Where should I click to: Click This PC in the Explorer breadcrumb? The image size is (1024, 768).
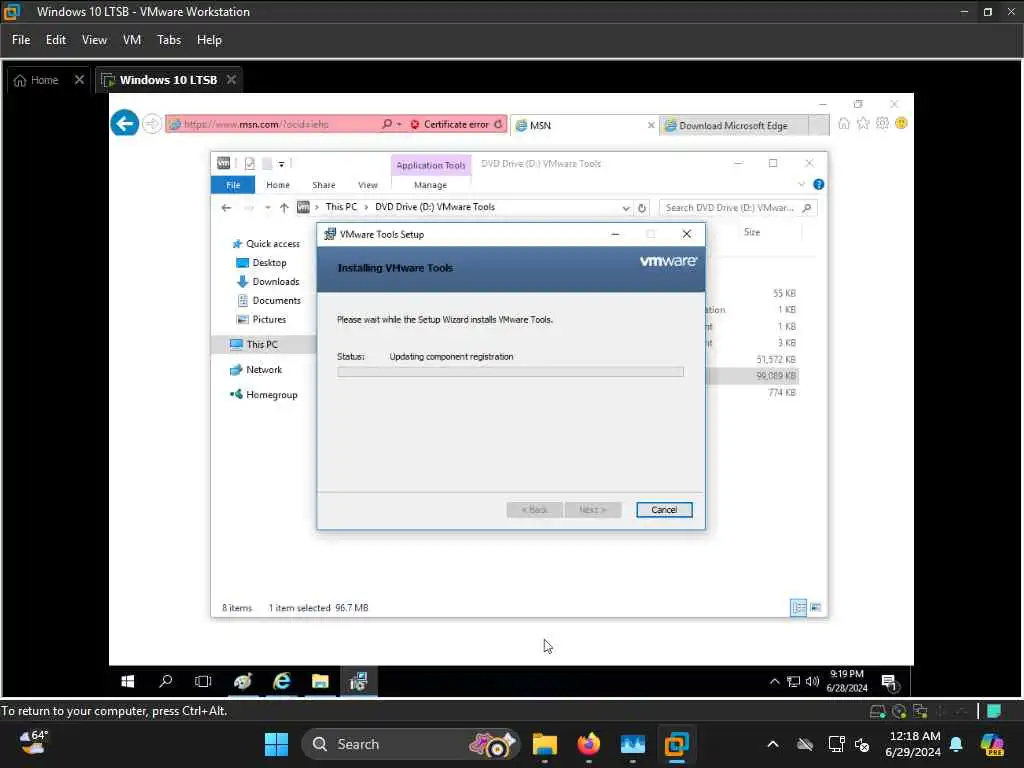(342, 207)
